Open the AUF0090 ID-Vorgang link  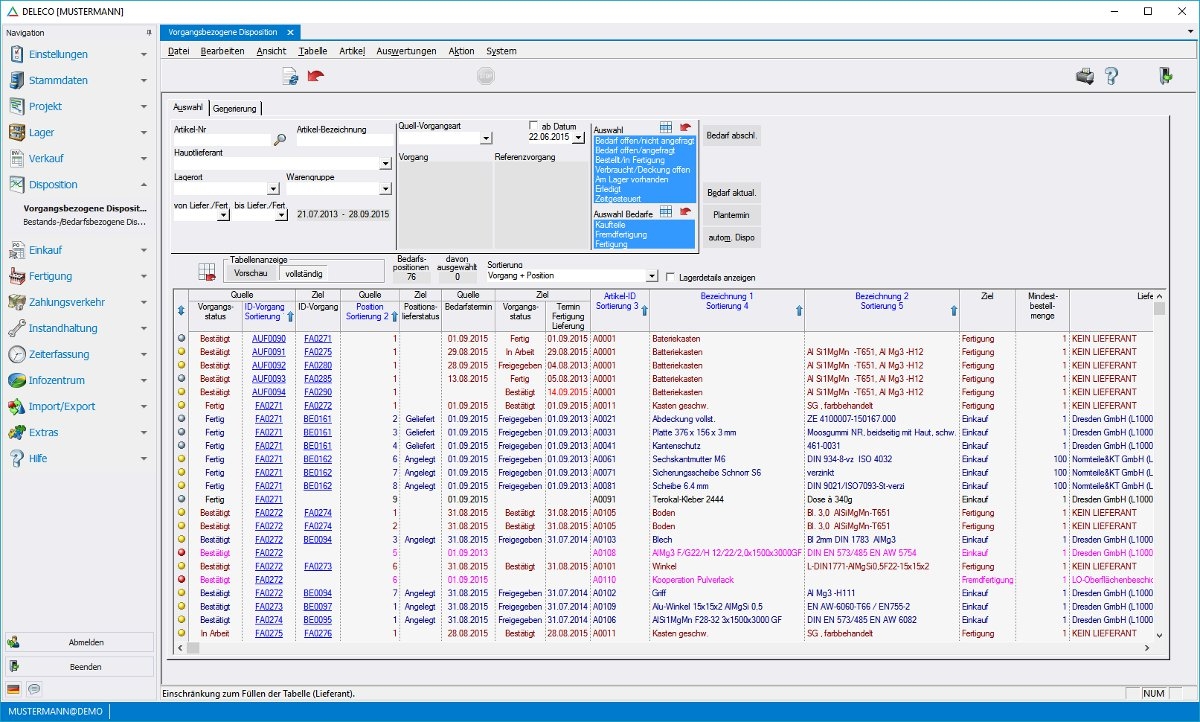[269, 339]
